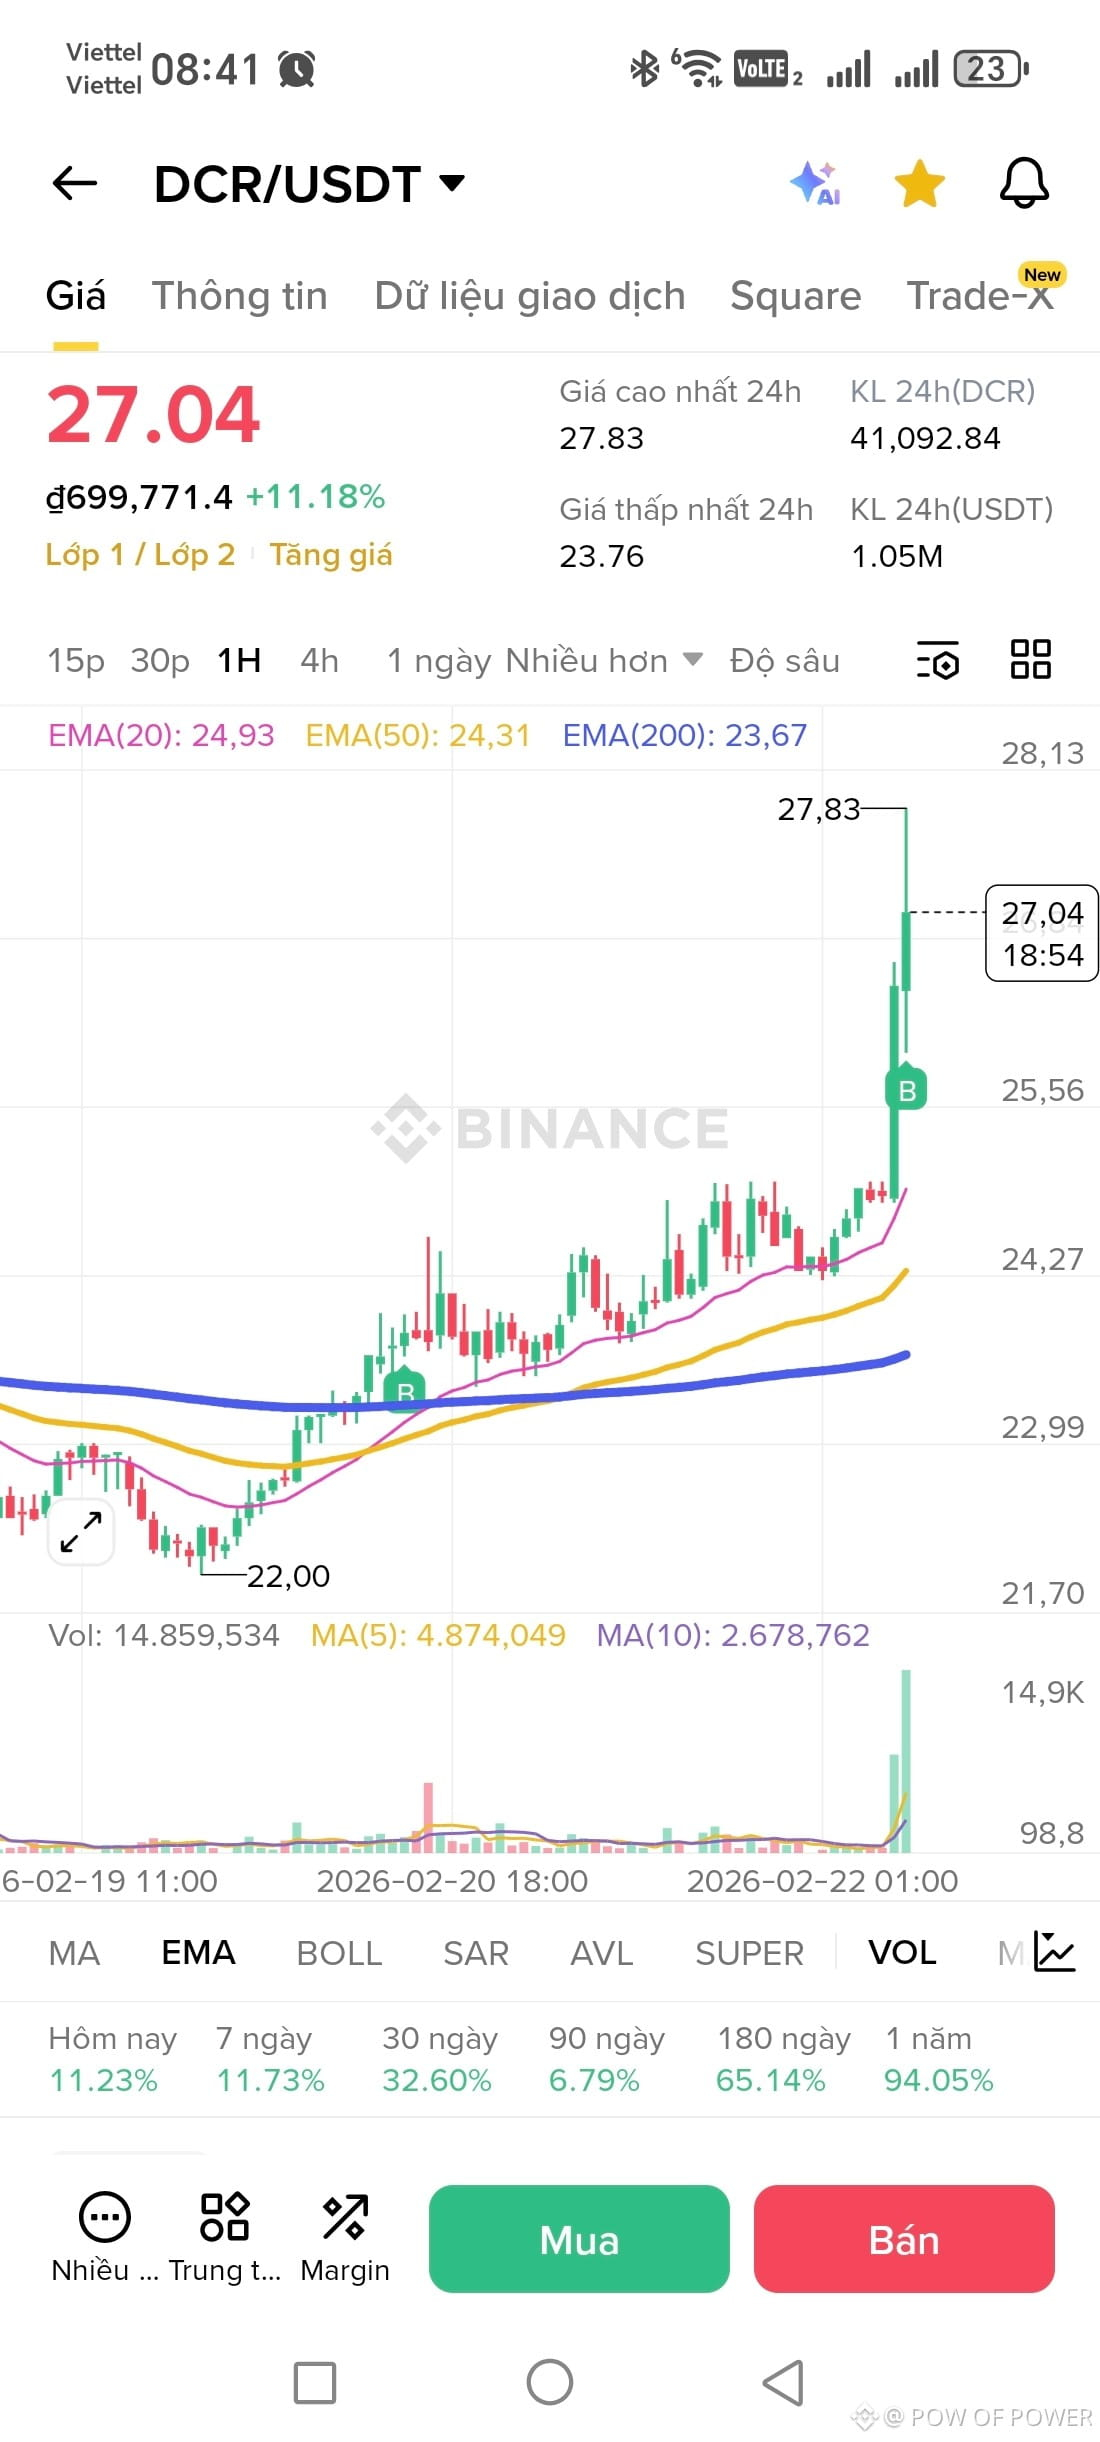Enable the BOLL indicator
The height and width of the screenshot is (2442, 1100).
click(x=339, y=1952)
